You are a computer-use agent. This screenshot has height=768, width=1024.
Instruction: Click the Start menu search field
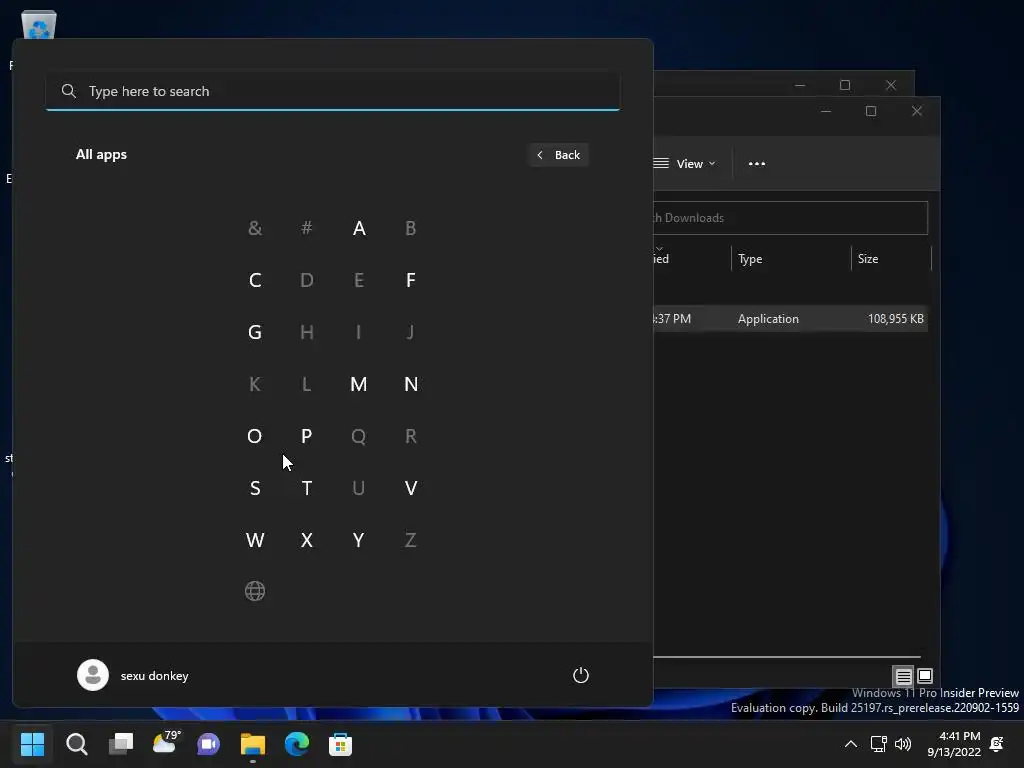click(x=333, y=91)
